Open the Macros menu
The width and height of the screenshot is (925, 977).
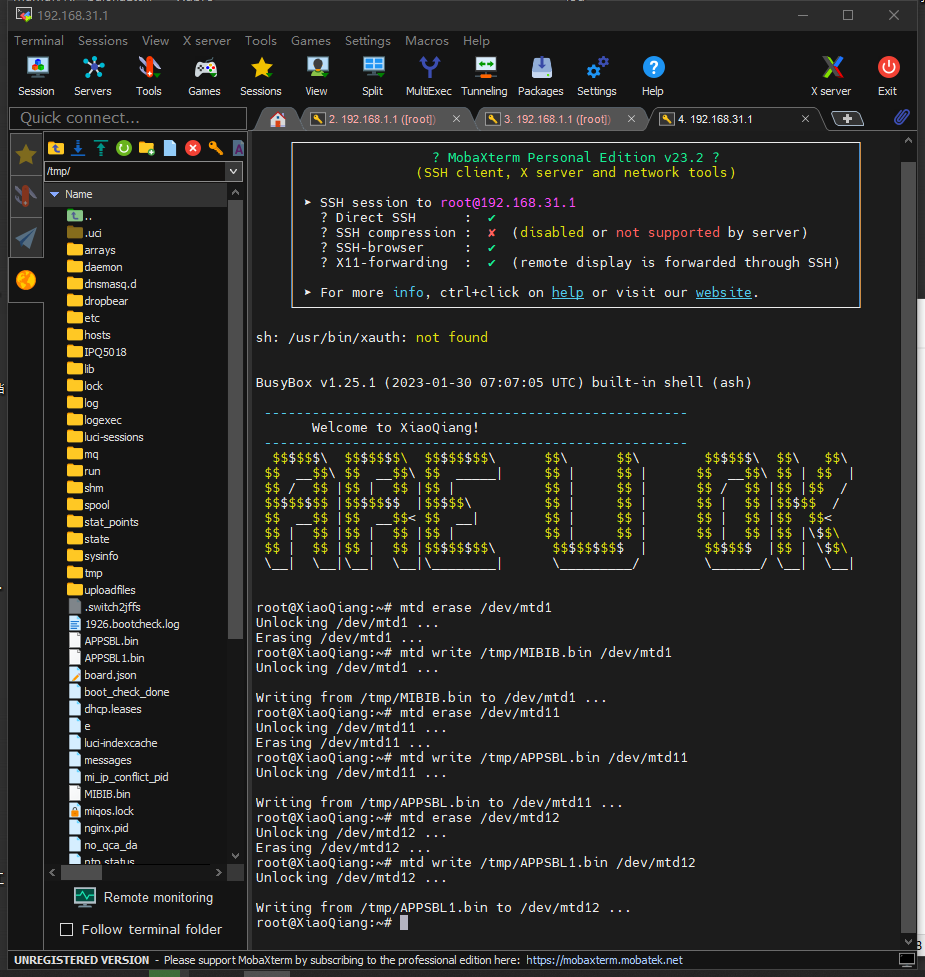(426, 41)
